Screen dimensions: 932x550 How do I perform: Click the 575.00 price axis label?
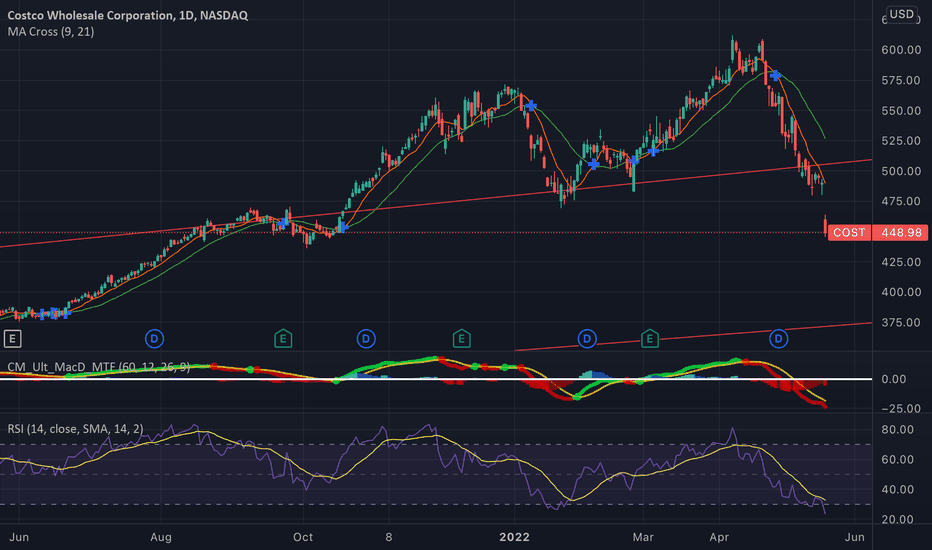(x=901, y=80)
